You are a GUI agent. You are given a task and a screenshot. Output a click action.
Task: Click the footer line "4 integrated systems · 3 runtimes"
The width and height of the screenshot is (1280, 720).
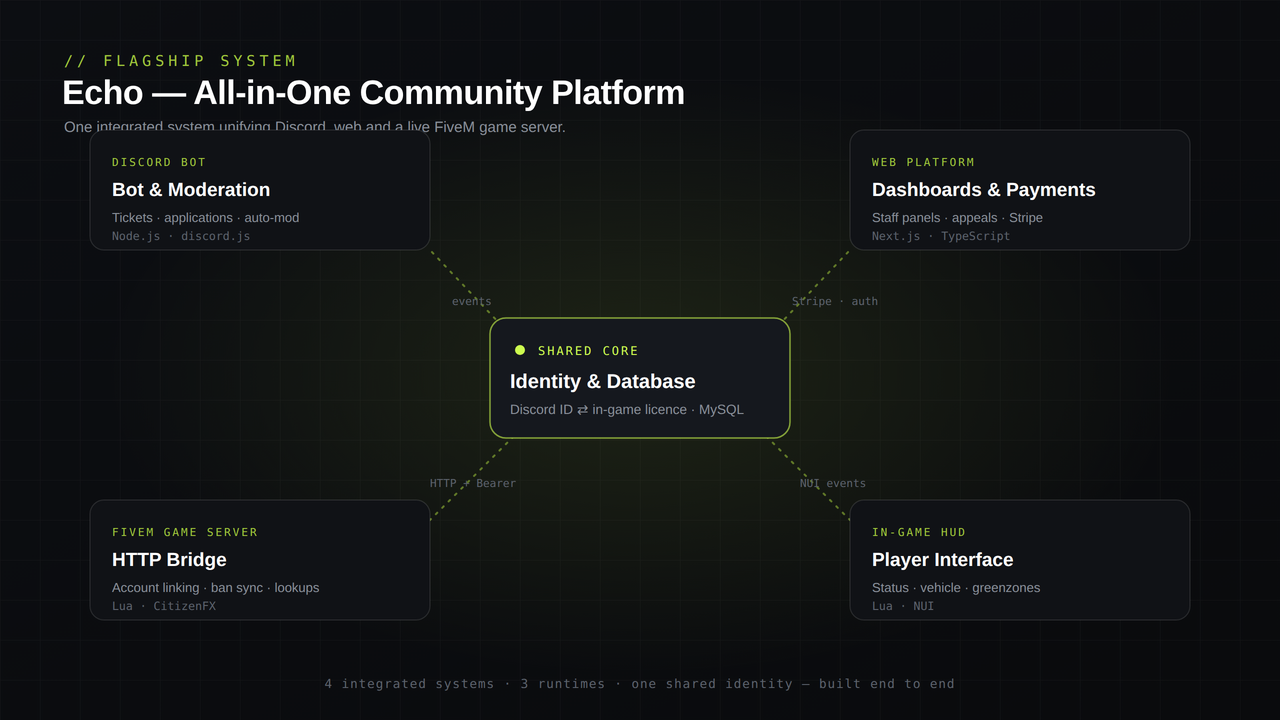465,684
